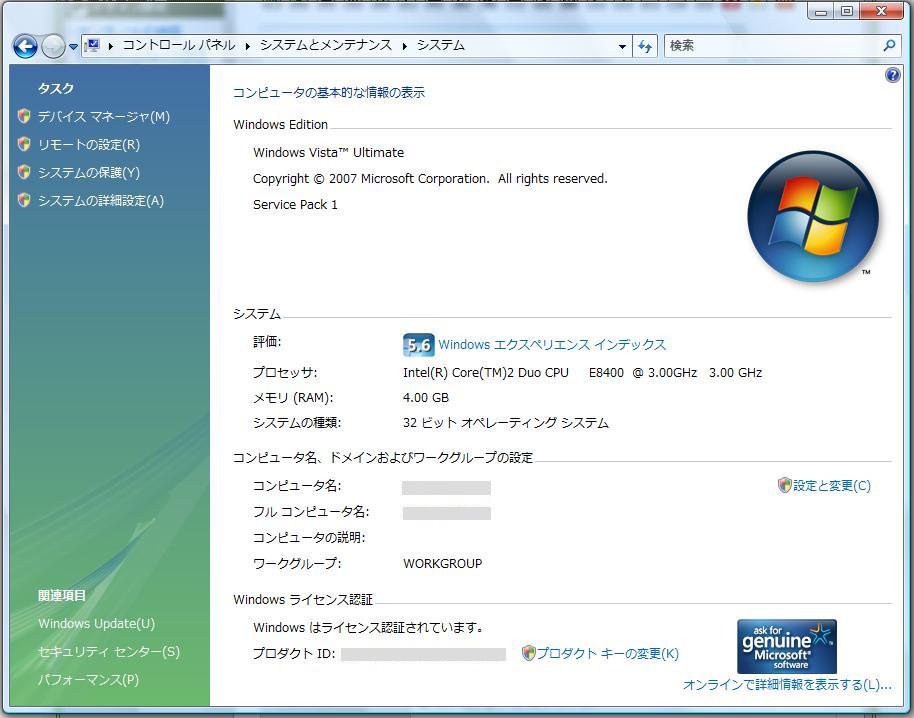914x718 pixels.
Task: Click the magnifier search icon
Action: [890, 45]
